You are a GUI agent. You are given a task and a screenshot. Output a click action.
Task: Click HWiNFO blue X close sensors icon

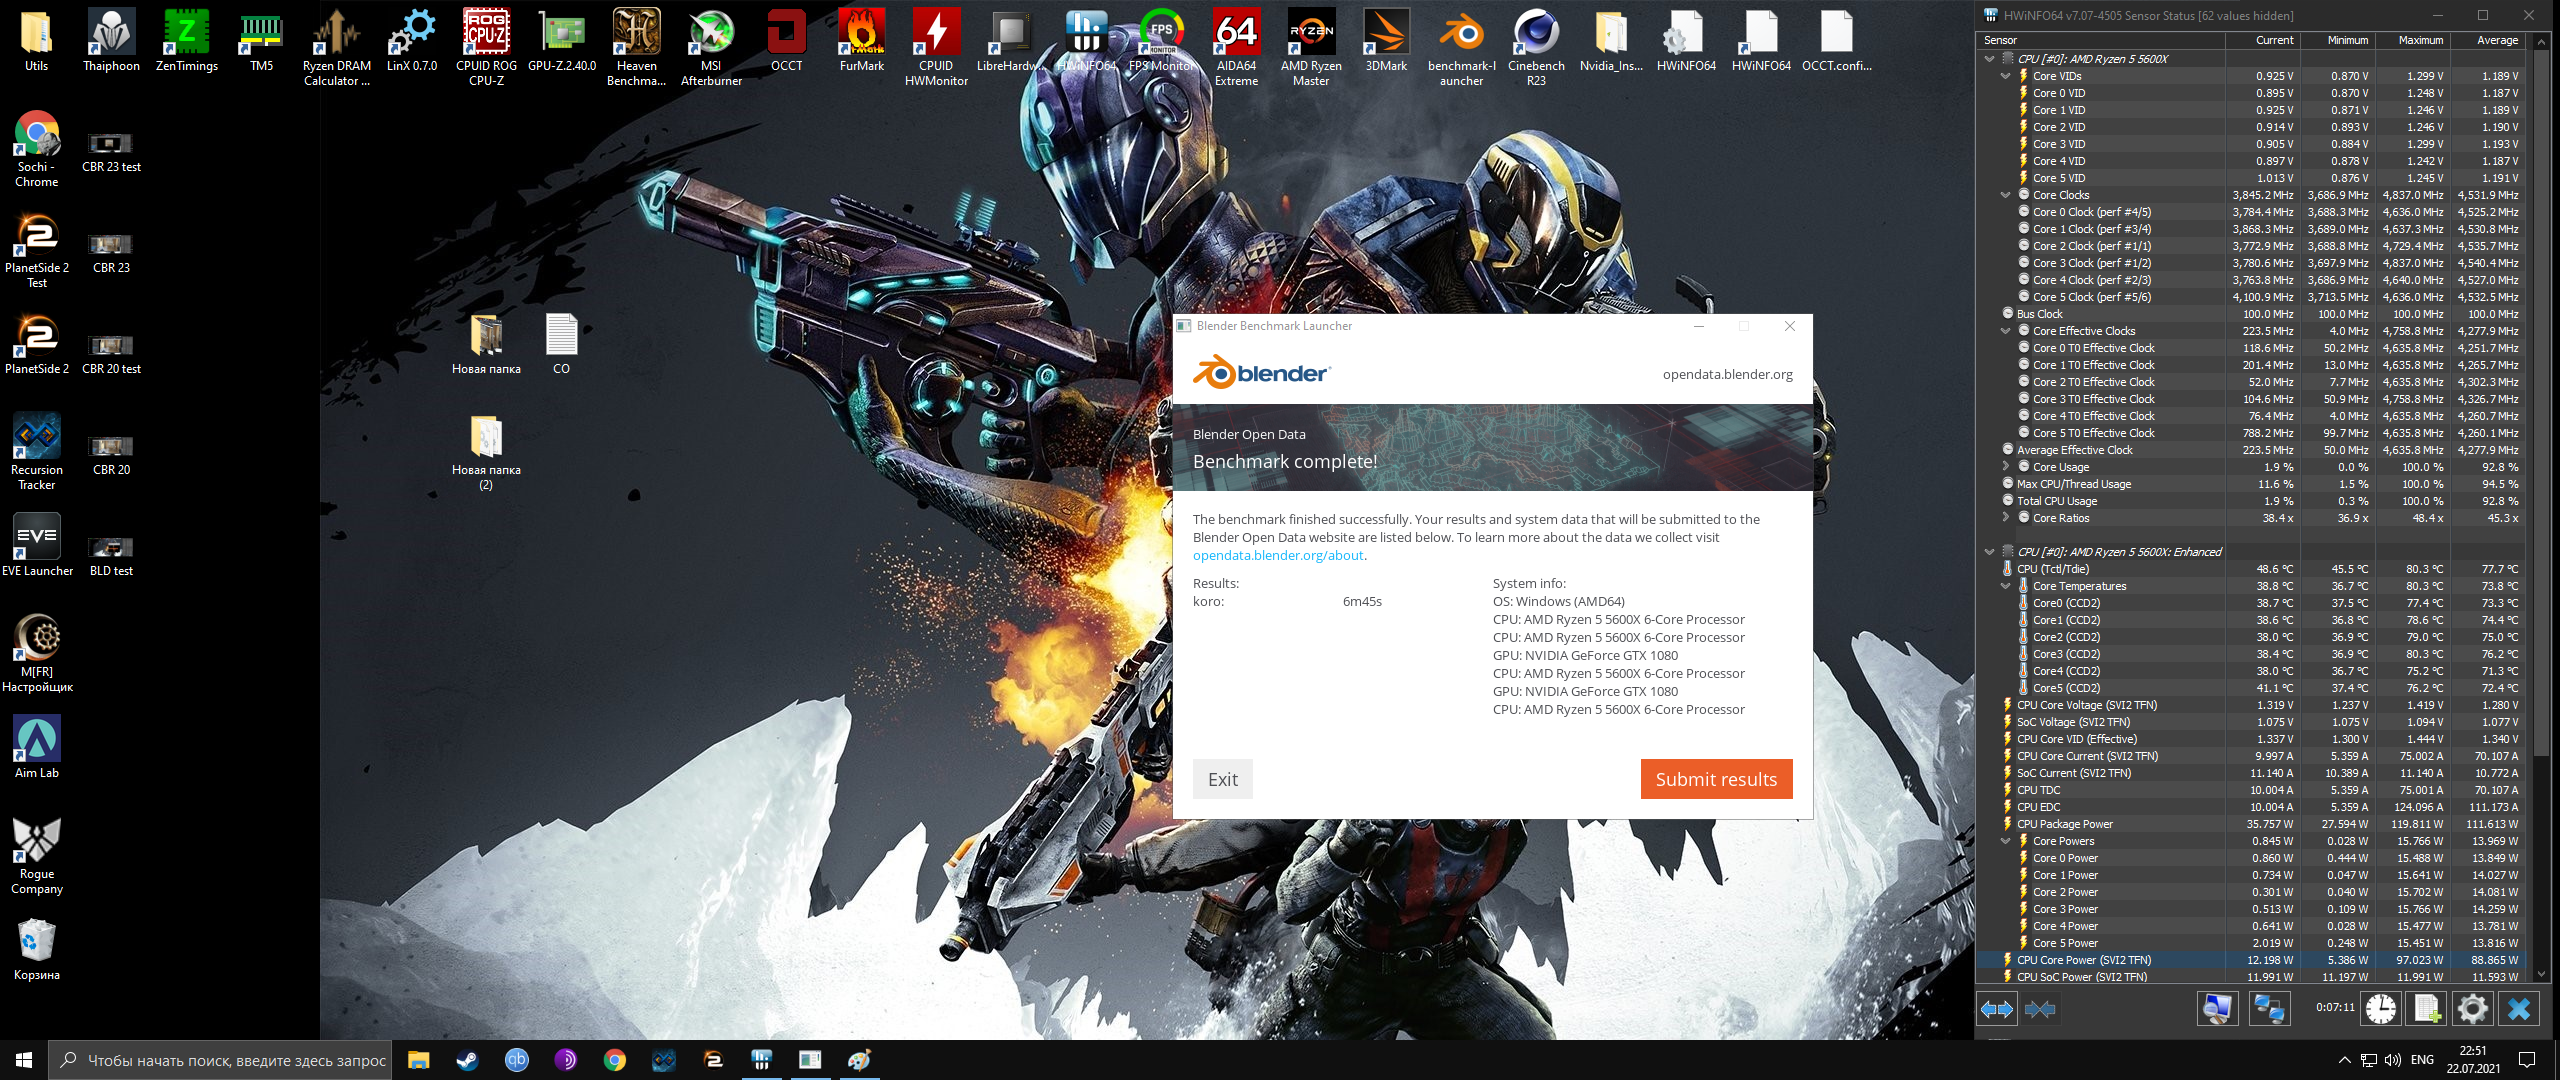coord(2518,1008)
